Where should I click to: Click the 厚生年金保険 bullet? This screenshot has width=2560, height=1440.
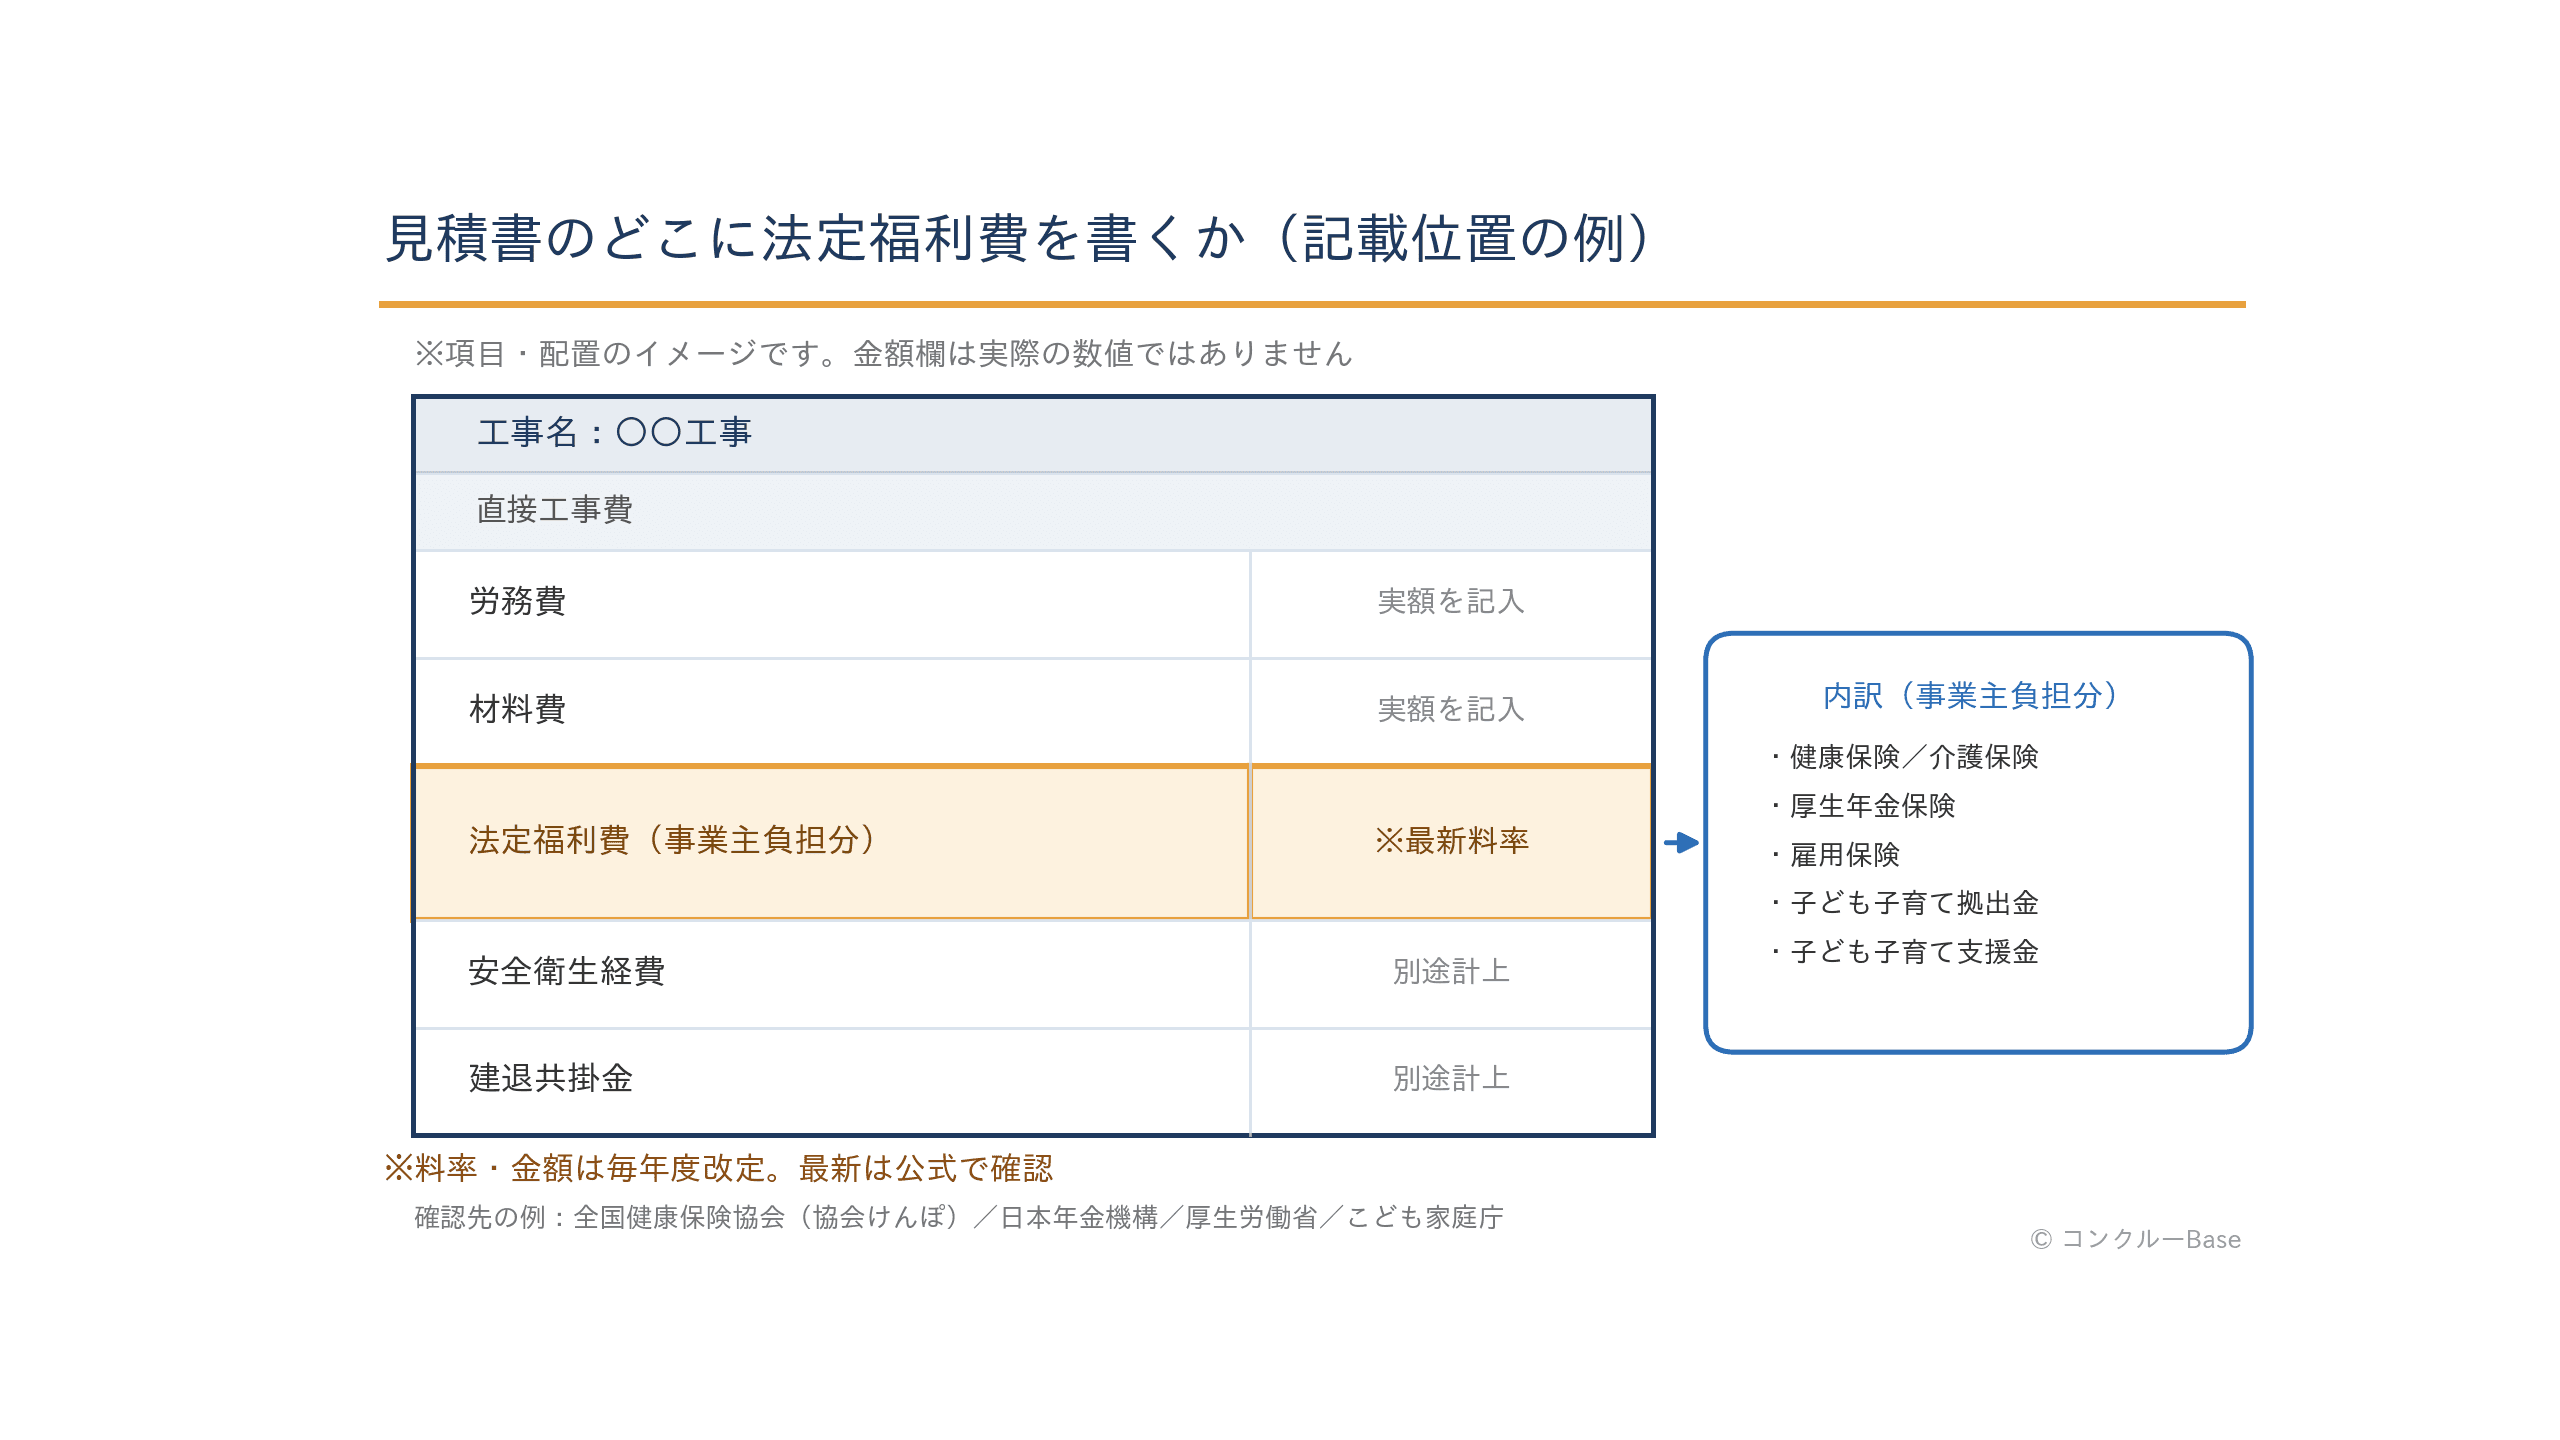1864,806
